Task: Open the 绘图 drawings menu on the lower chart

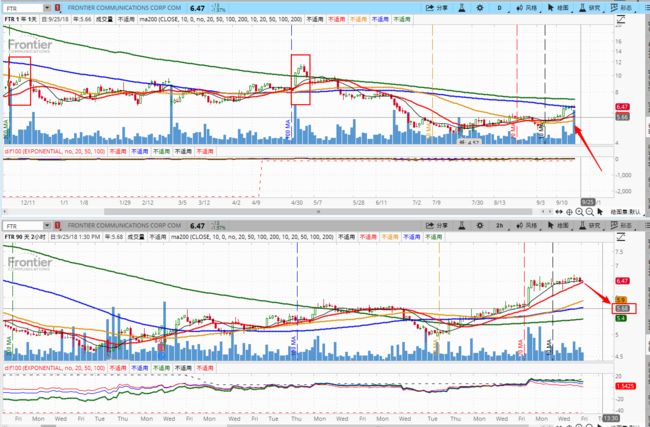Action: pyautogui.click(x=559, y=226)
